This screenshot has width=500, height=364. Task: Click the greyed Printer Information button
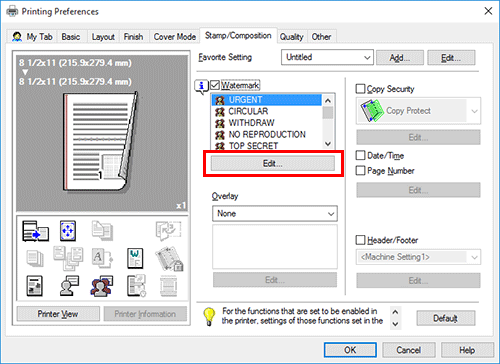click(x=145, y=314)
